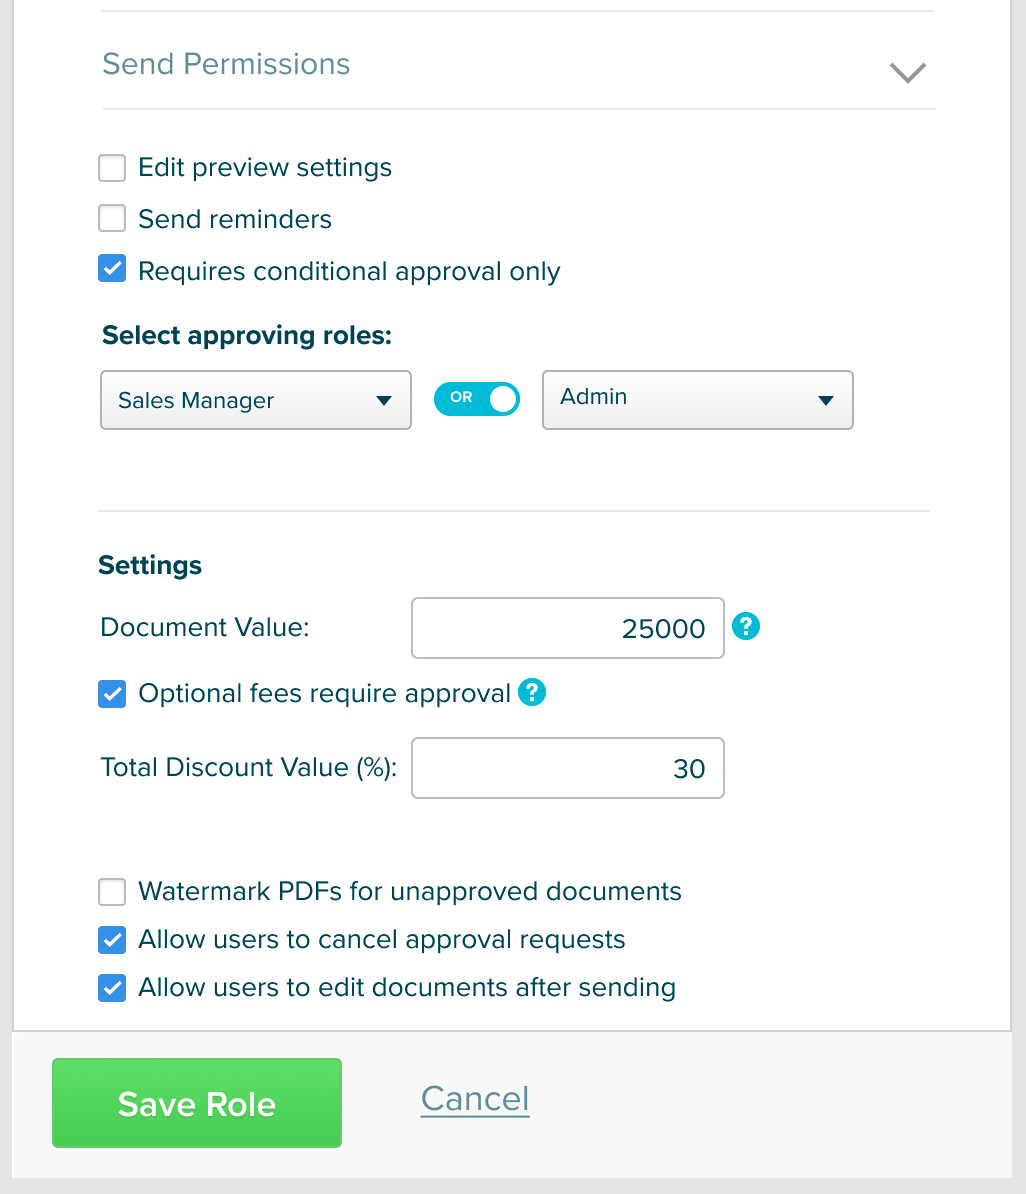Collapse the Send Permissions section chevron
The width and height of the screenshot is (1026, 1194).
click(907, 72)
